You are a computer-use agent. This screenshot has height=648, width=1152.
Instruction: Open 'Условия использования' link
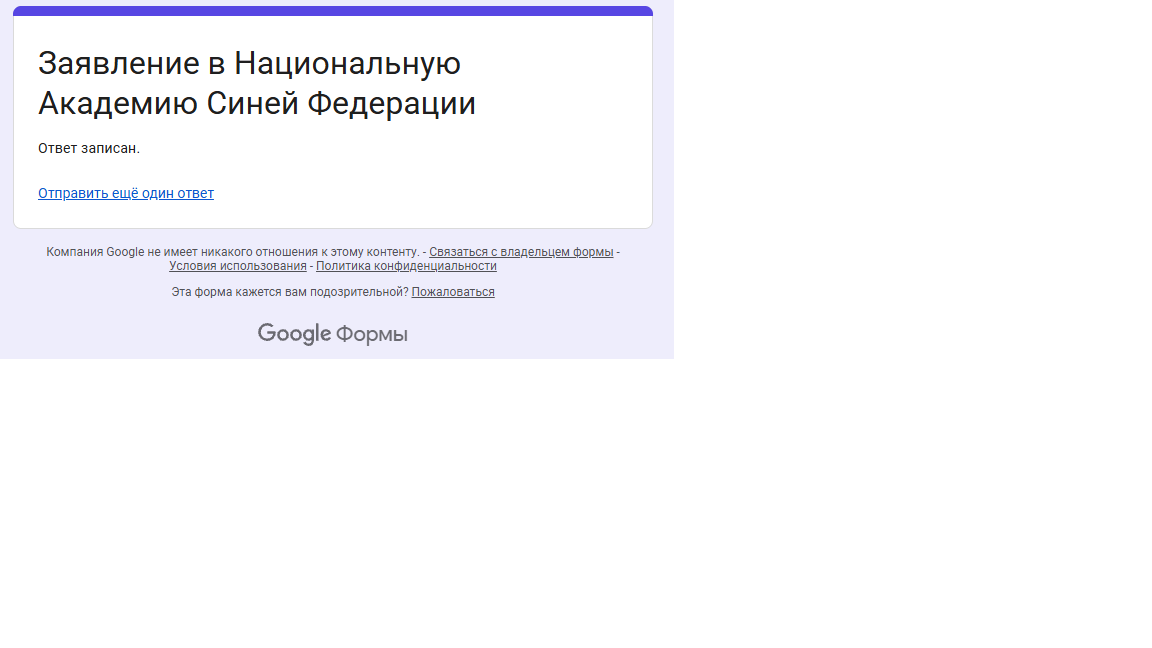237,266
